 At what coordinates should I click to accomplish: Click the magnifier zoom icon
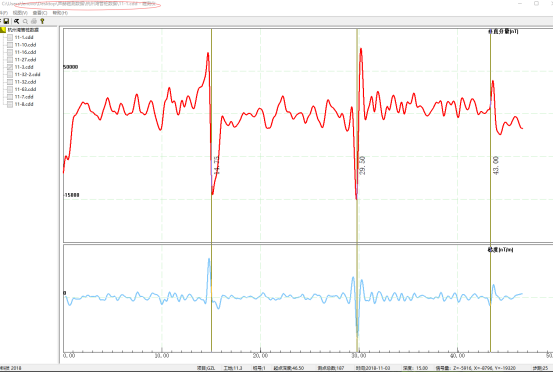[25, 21]
